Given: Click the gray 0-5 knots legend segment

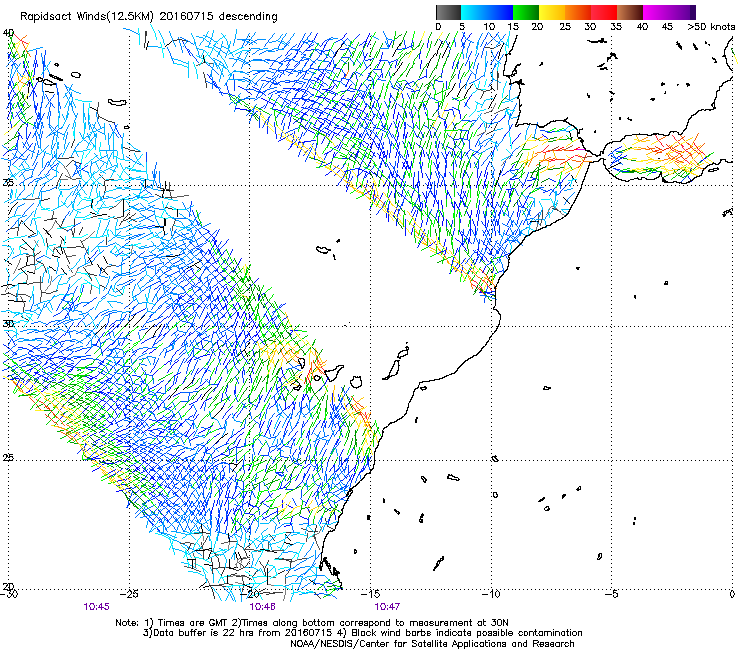Looking at the screenshot, I should point(448,12).
